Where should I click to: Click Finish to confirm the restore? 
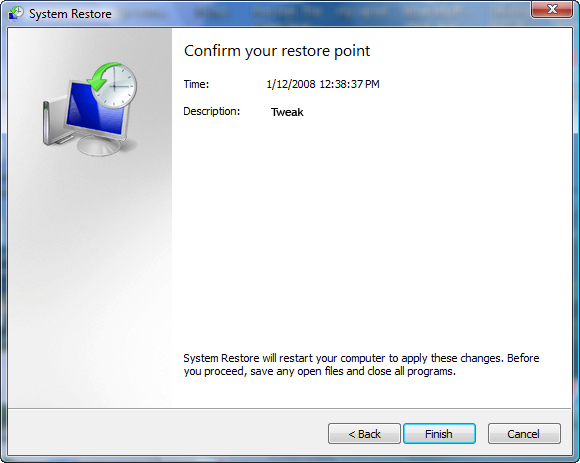click(x=439, y=433)
